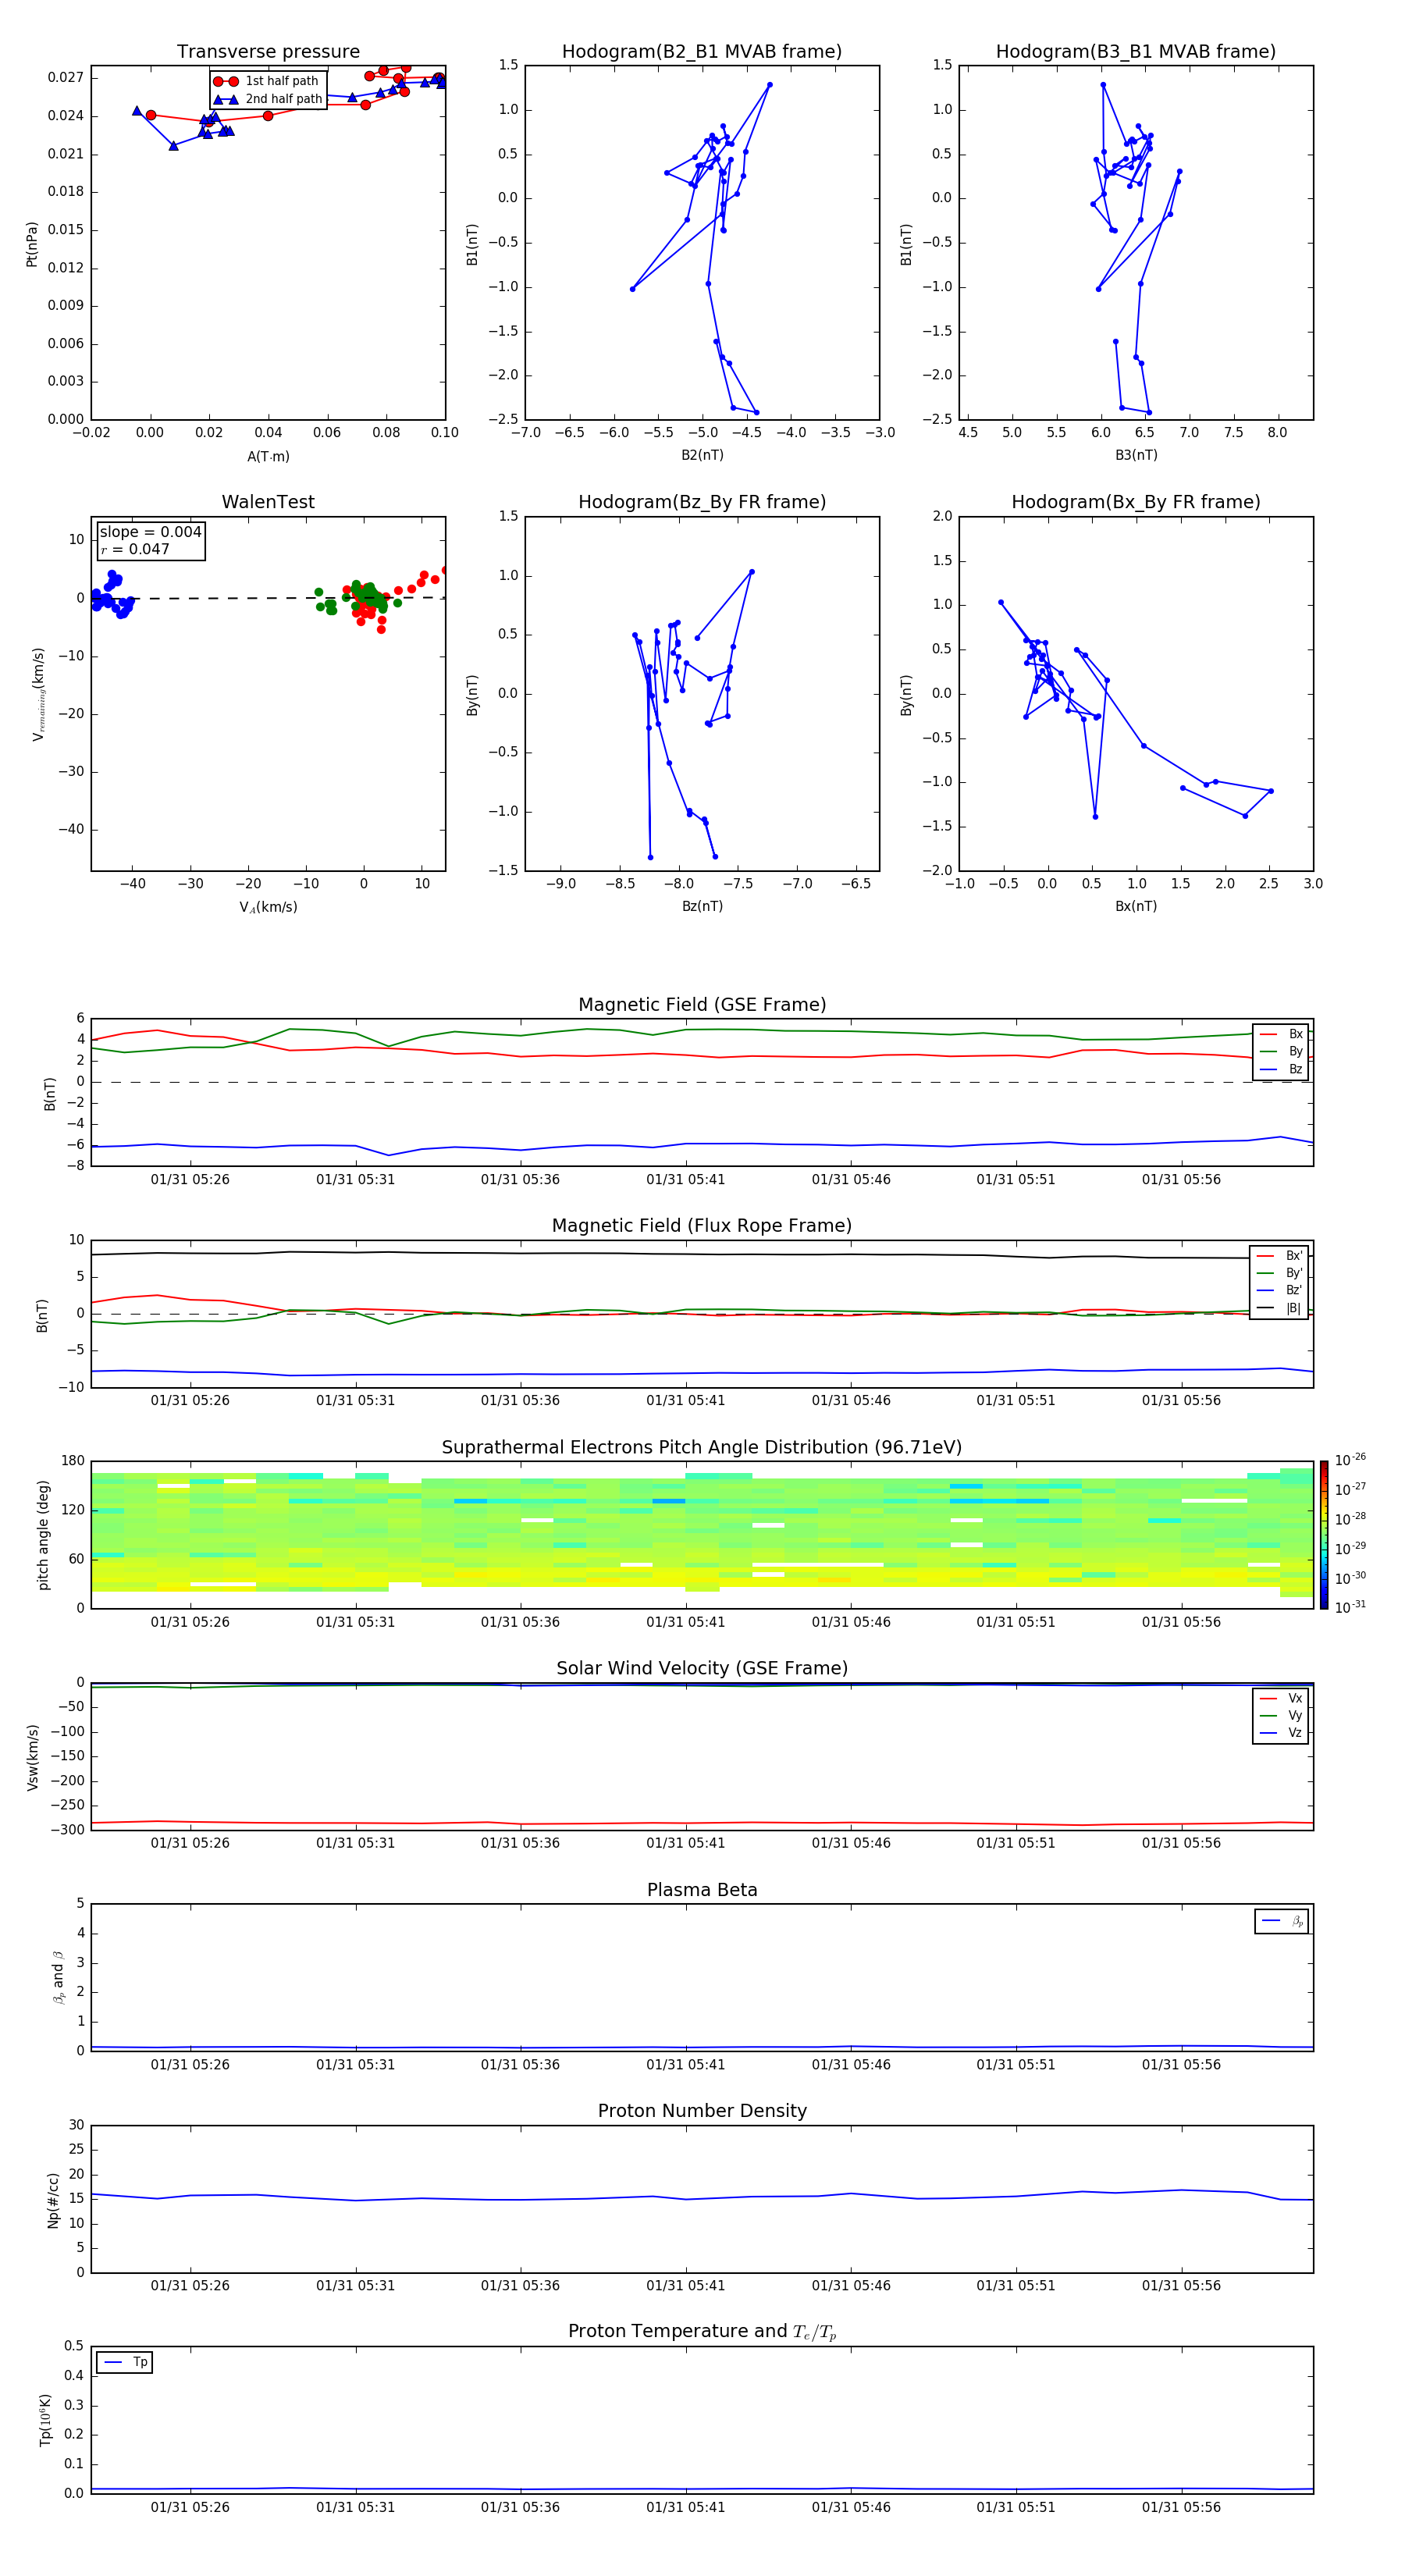Click "01/31 05:26" under the GSE Magnetic Field panel
This screenshot has height=2576, width=1405.
pos(190,1180)
